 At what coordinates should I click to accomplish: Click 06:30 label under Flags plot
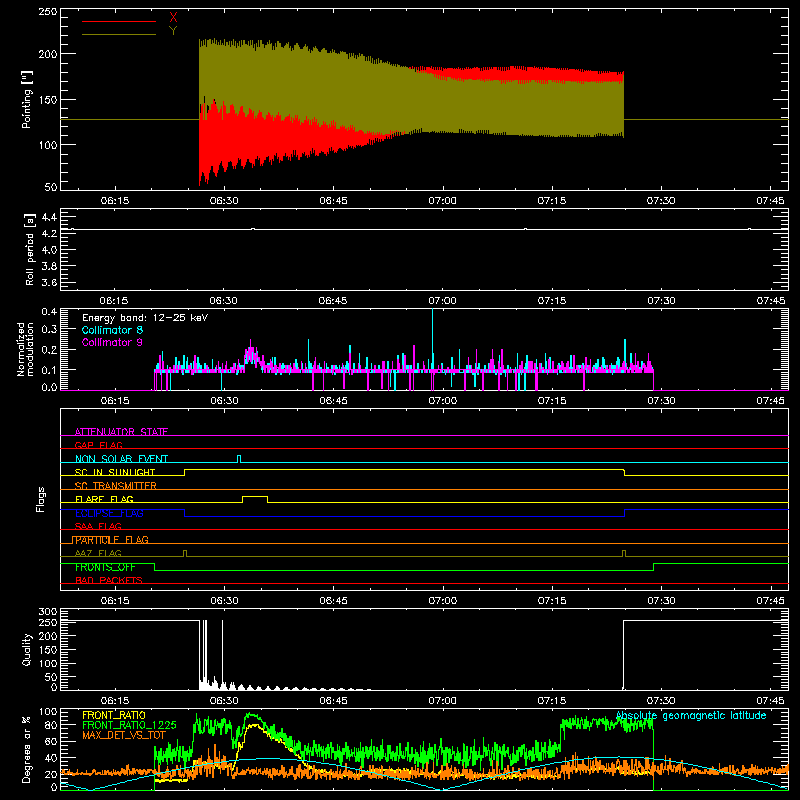224,601
